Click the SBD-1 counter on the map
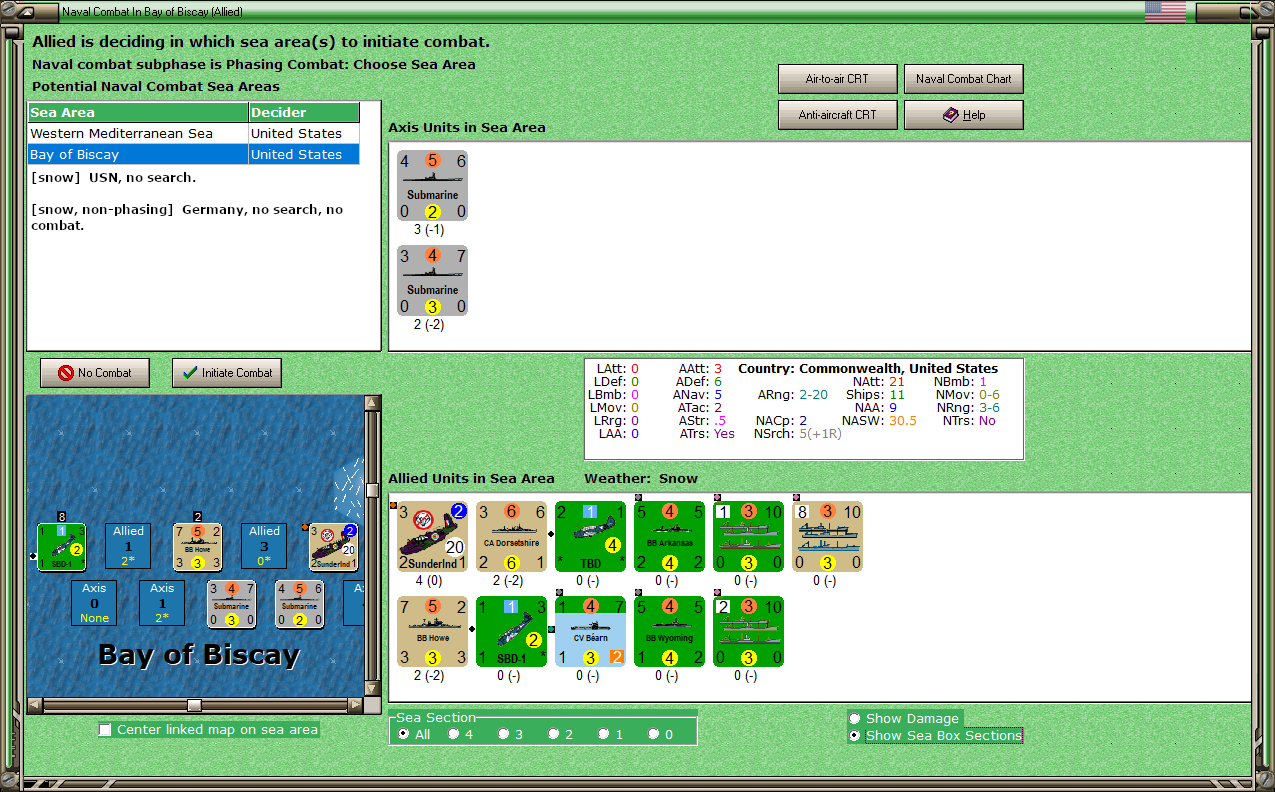 click(x=61, y=547)
